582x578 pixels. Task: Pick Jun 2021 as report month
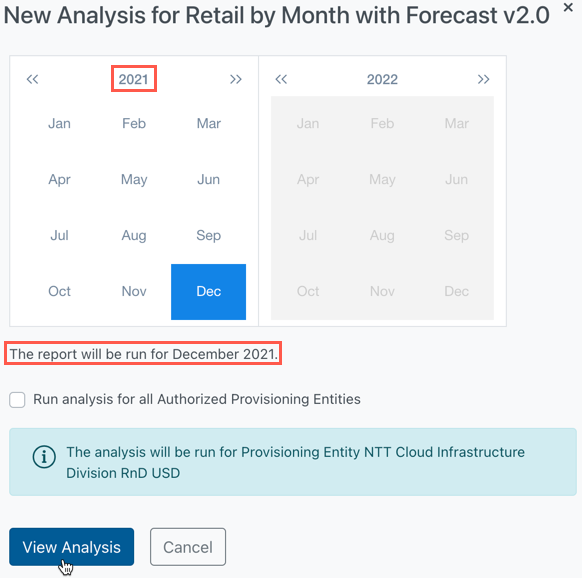point(209,180)
